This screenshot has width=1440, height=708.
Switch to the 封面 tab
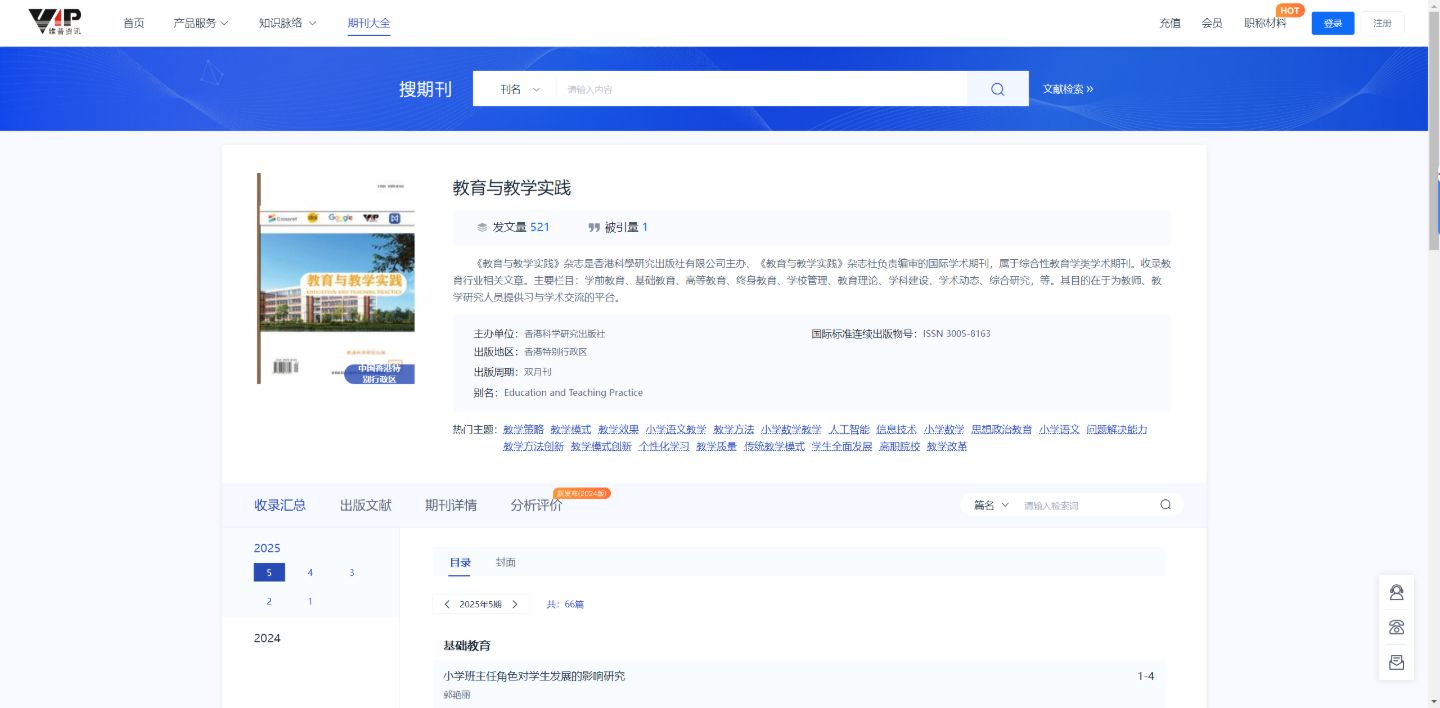click(505, 562)
